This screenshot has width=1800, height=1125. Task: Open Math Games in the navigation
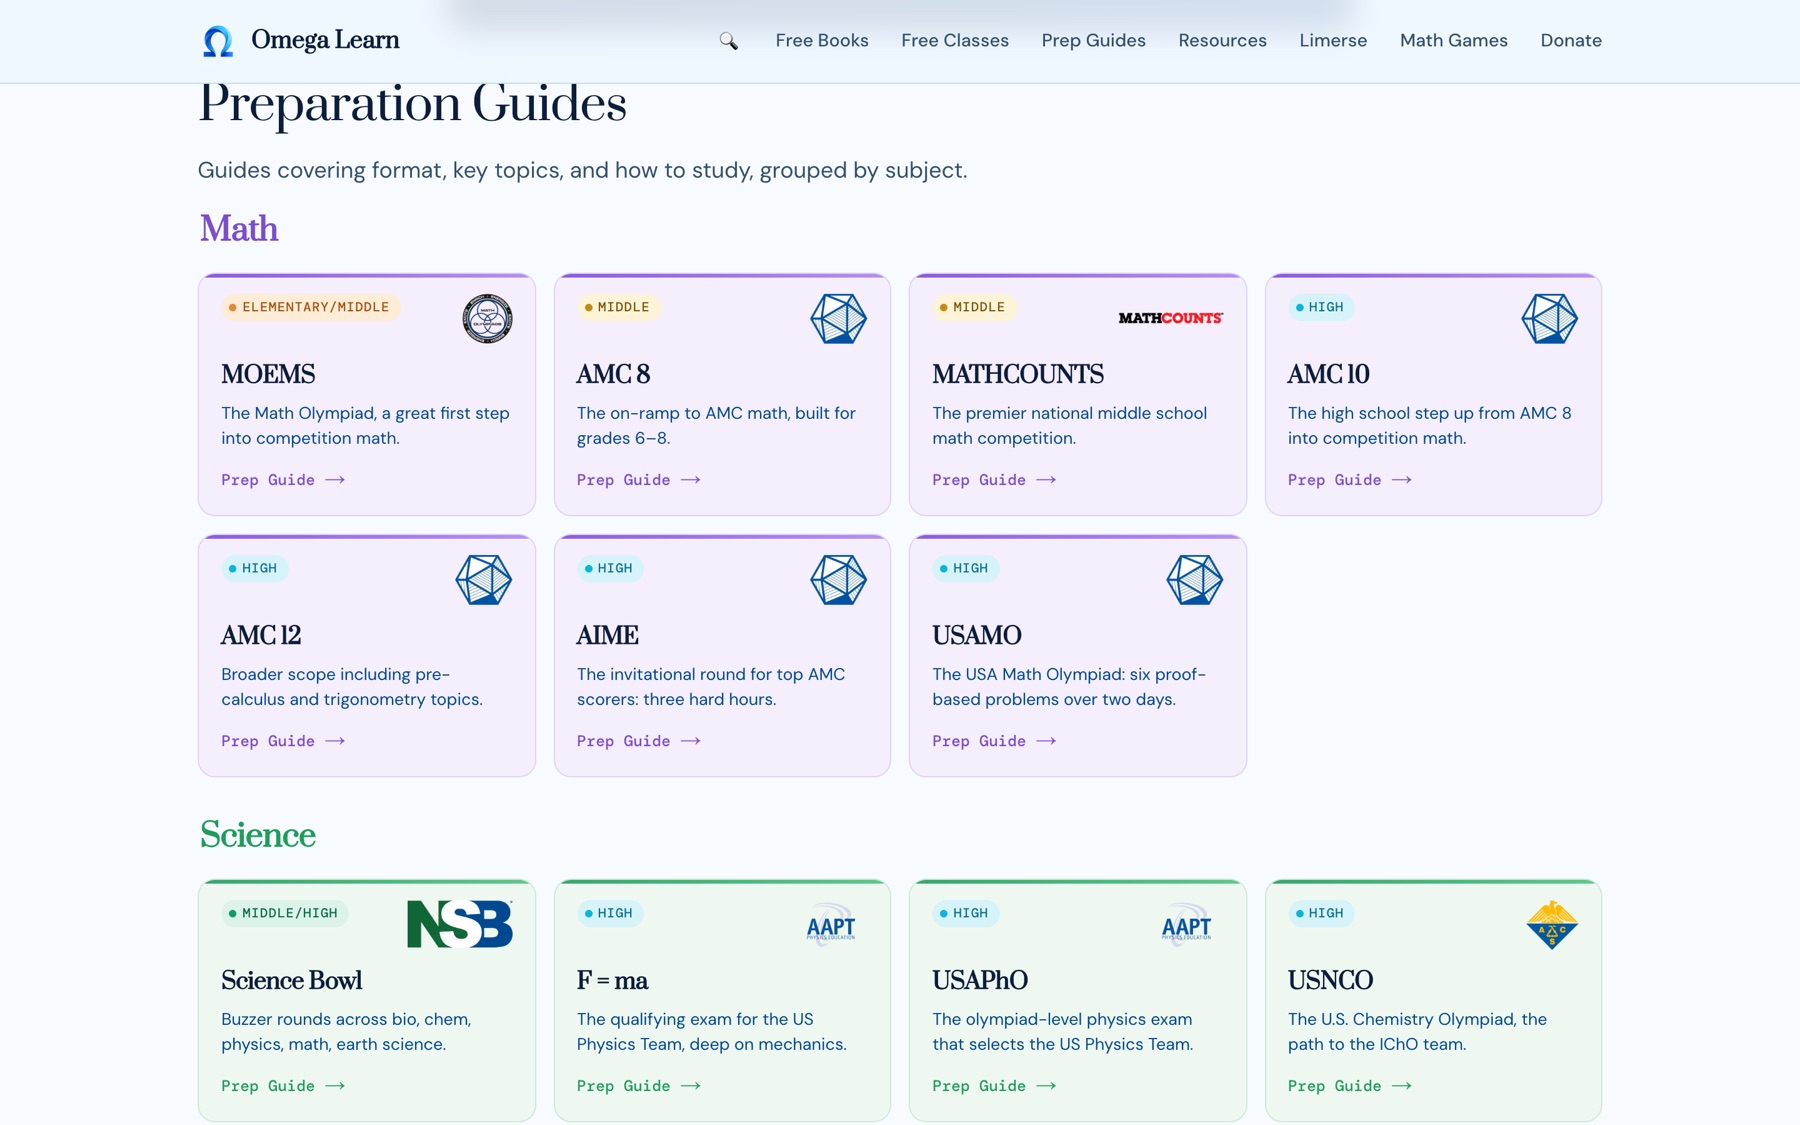[x=1453, y=41]
